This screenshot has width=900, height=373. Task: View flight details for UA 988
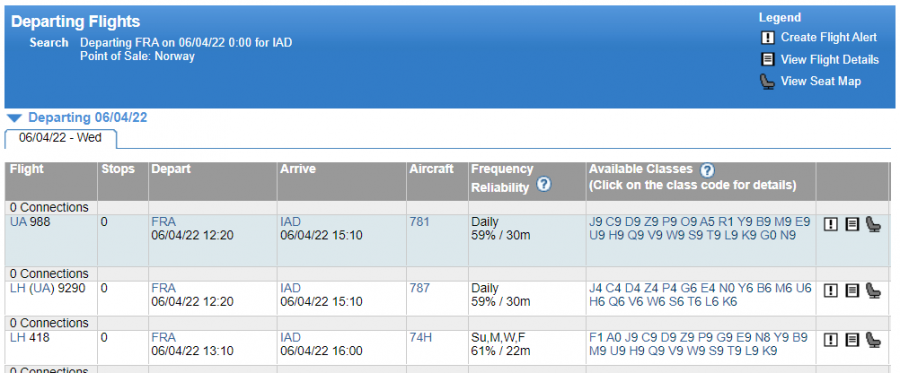point(852,224)
